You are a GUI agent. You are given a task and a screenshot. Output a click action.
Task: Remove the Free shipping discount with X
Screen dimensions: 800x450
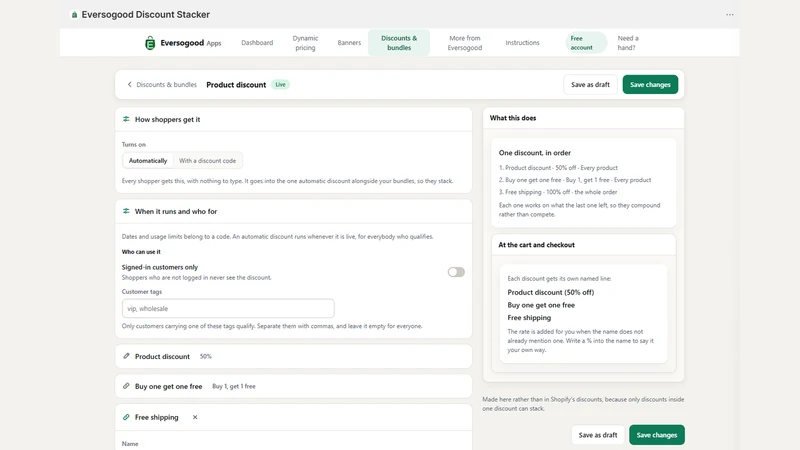coord(195,417)
